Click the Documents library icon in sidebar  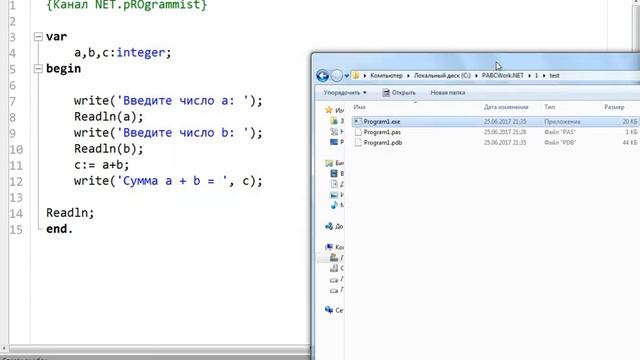tap(334, 184)
